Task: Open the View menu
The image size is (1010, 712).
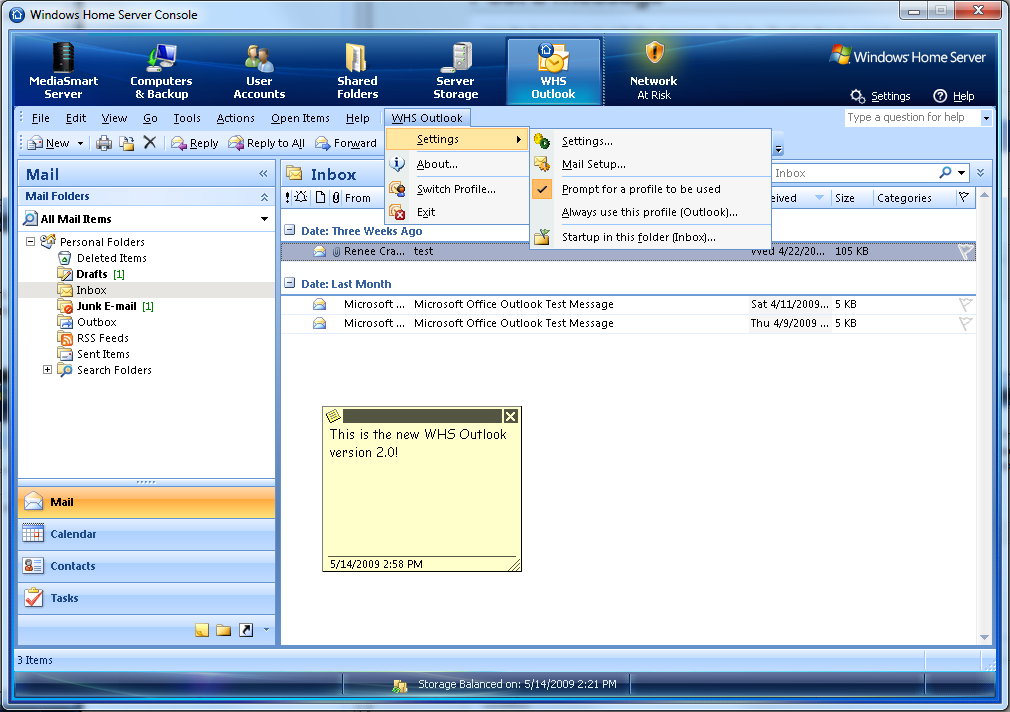Action: [114, 118]
